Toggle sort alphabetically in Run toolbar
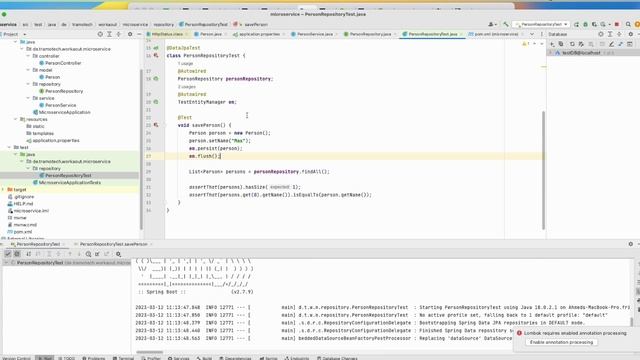Viewport: 640px width, 360px height. pyautogui.click(x=29, y=254)
